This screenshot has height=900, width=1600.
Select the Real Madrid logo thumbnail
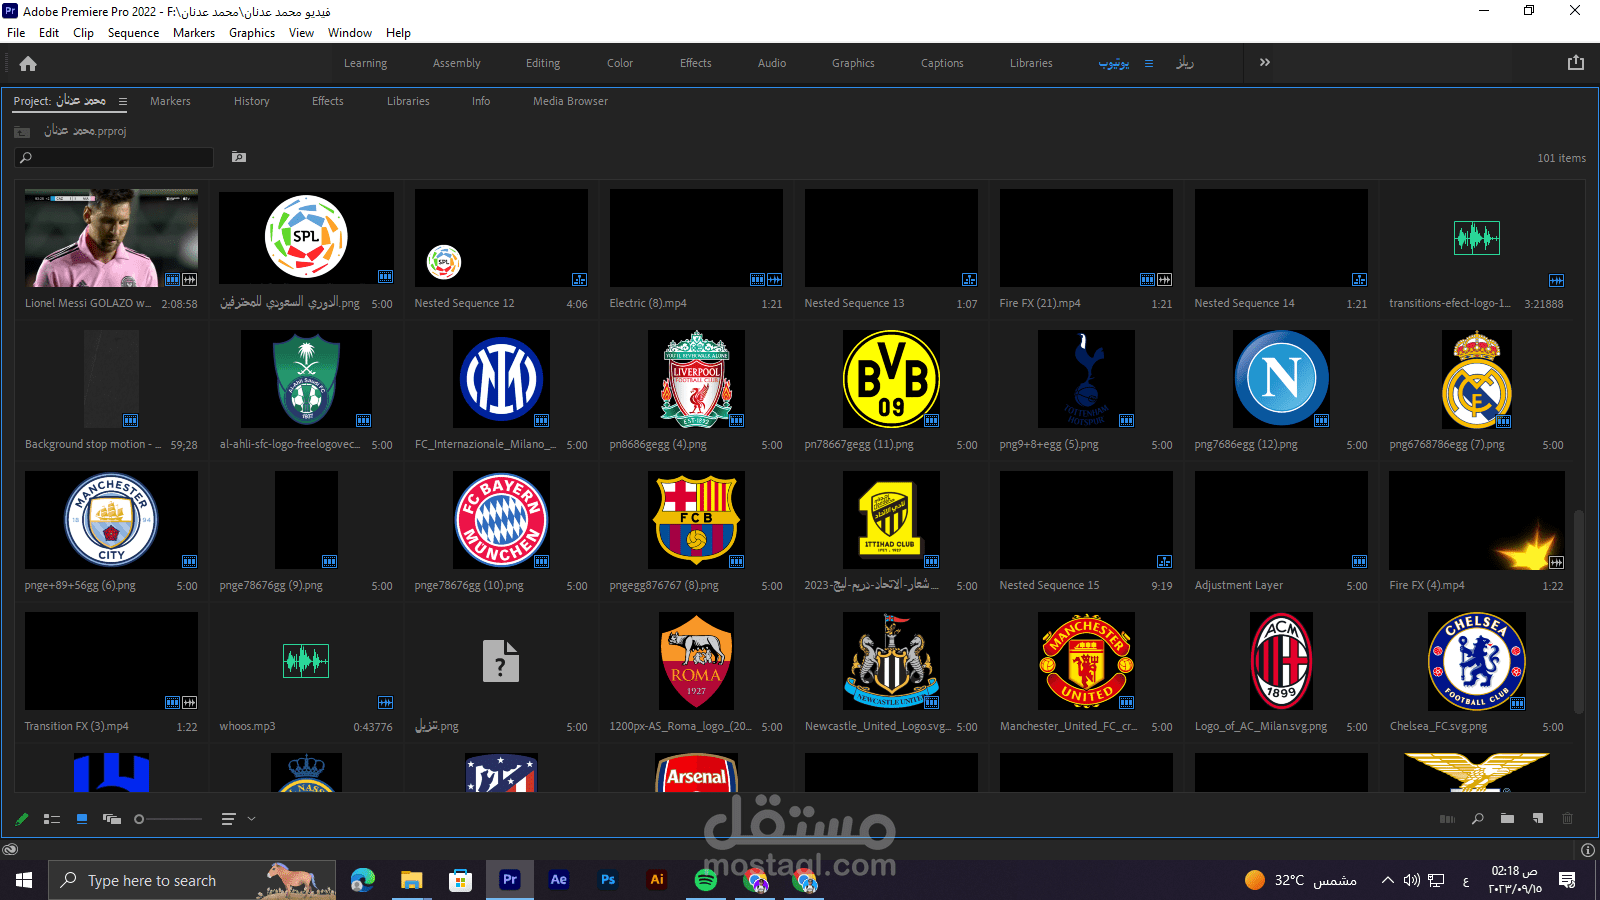click(x=1477, y=379)
